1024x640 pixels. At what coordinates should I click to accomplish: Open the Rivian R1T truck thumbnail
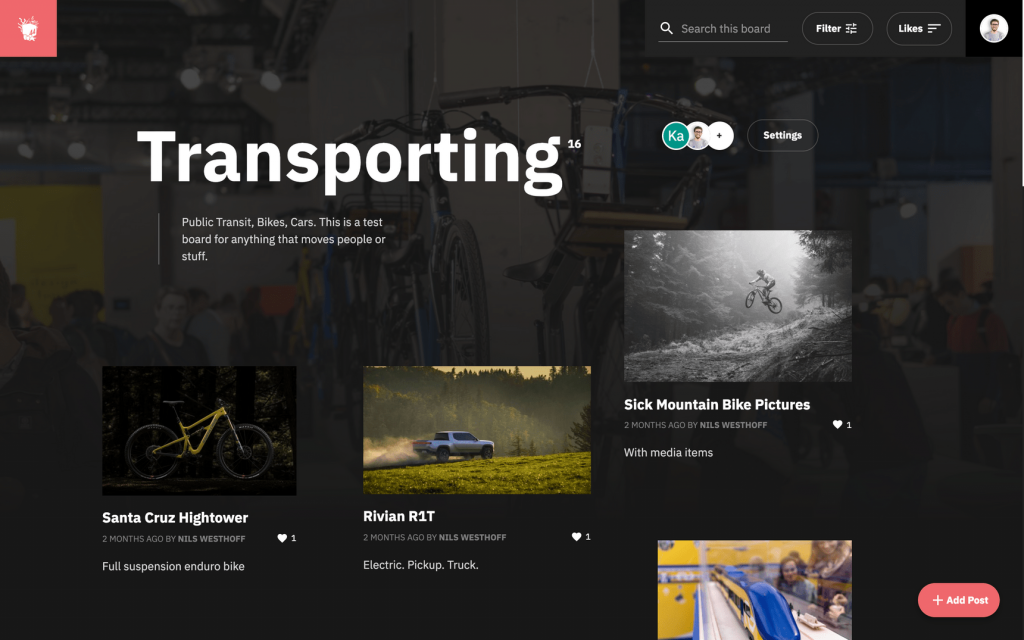coord(477,430)
